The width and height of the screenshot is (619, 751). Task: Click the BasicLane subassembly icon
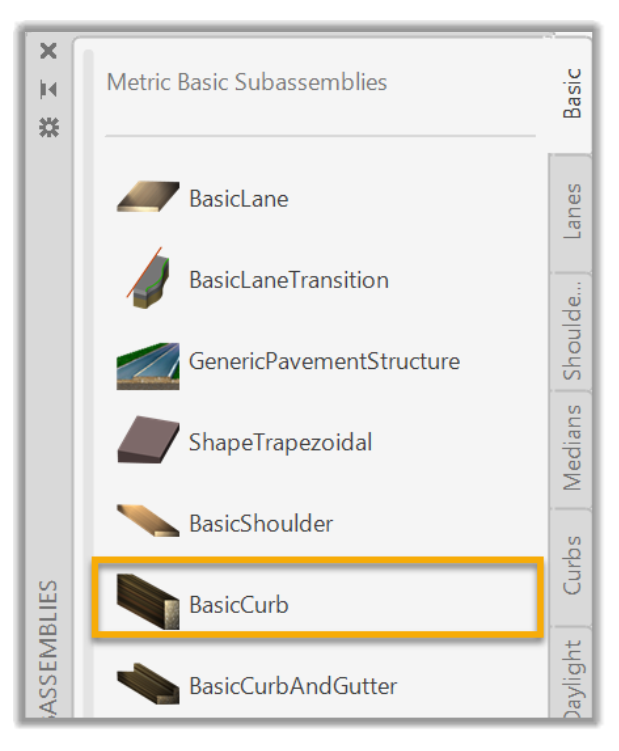point(148,198)
